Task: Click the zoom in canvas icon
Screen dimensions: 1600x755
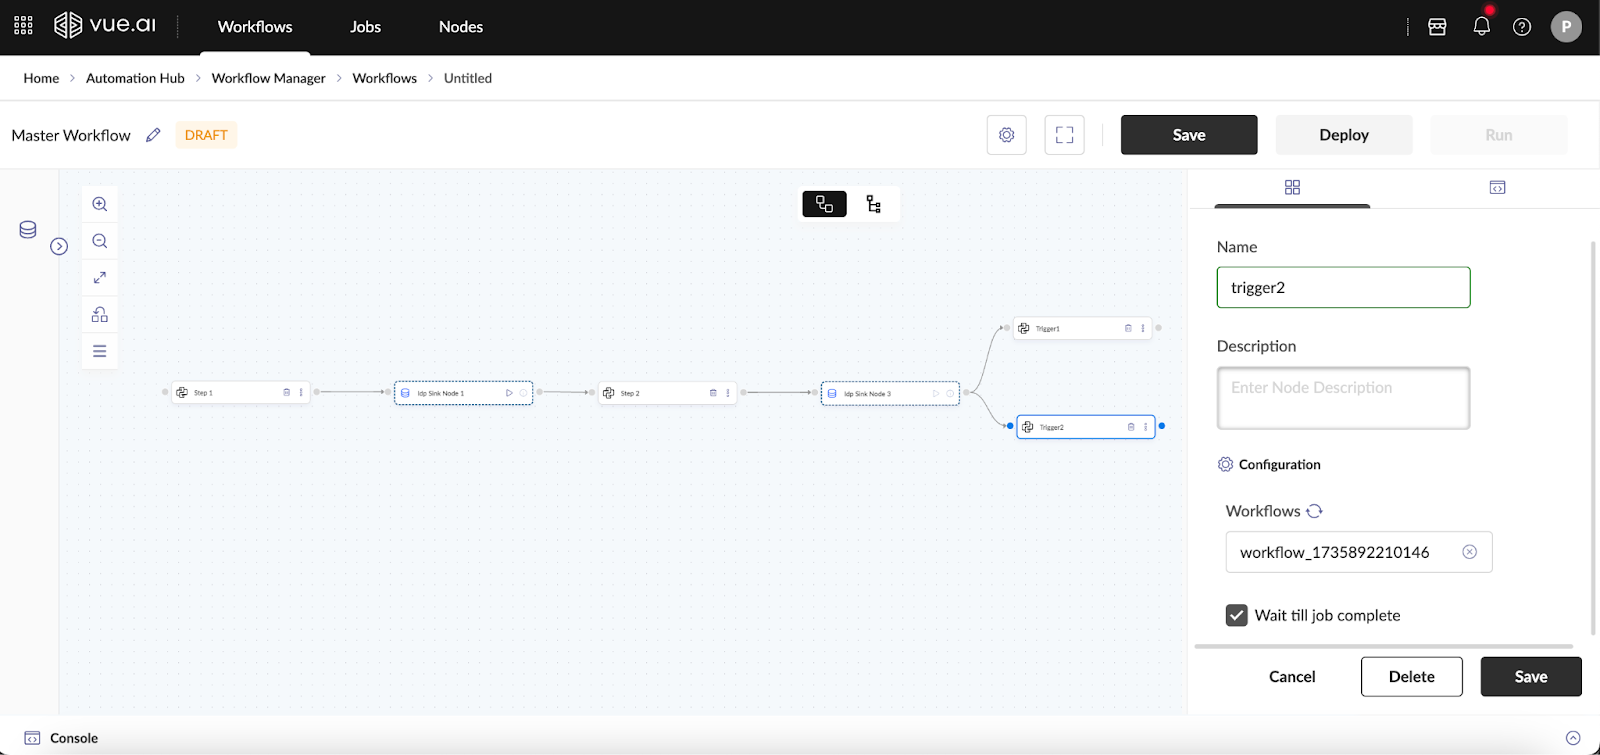Action: (100, 204)
